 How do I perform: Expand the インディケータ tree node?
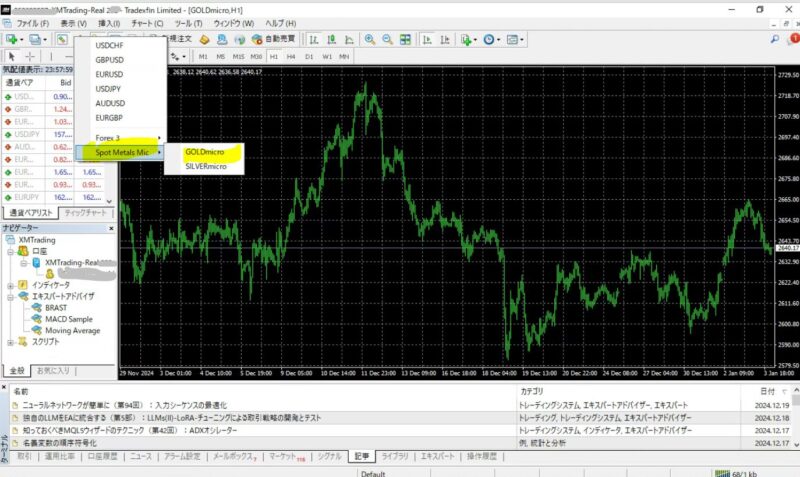pyautogui.click(x=10, y=285)
